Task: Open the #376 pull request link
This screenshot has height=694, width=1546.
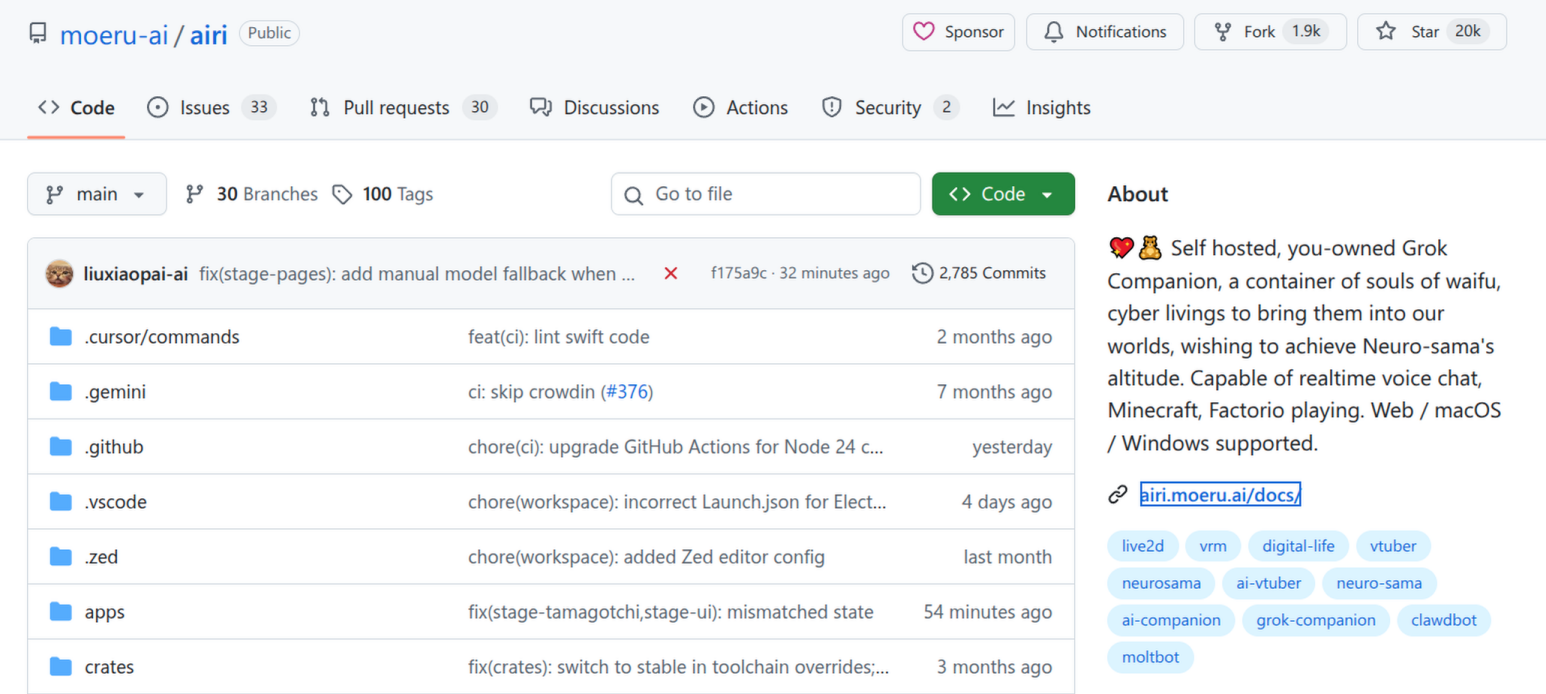Action: [x=626, y=392]
